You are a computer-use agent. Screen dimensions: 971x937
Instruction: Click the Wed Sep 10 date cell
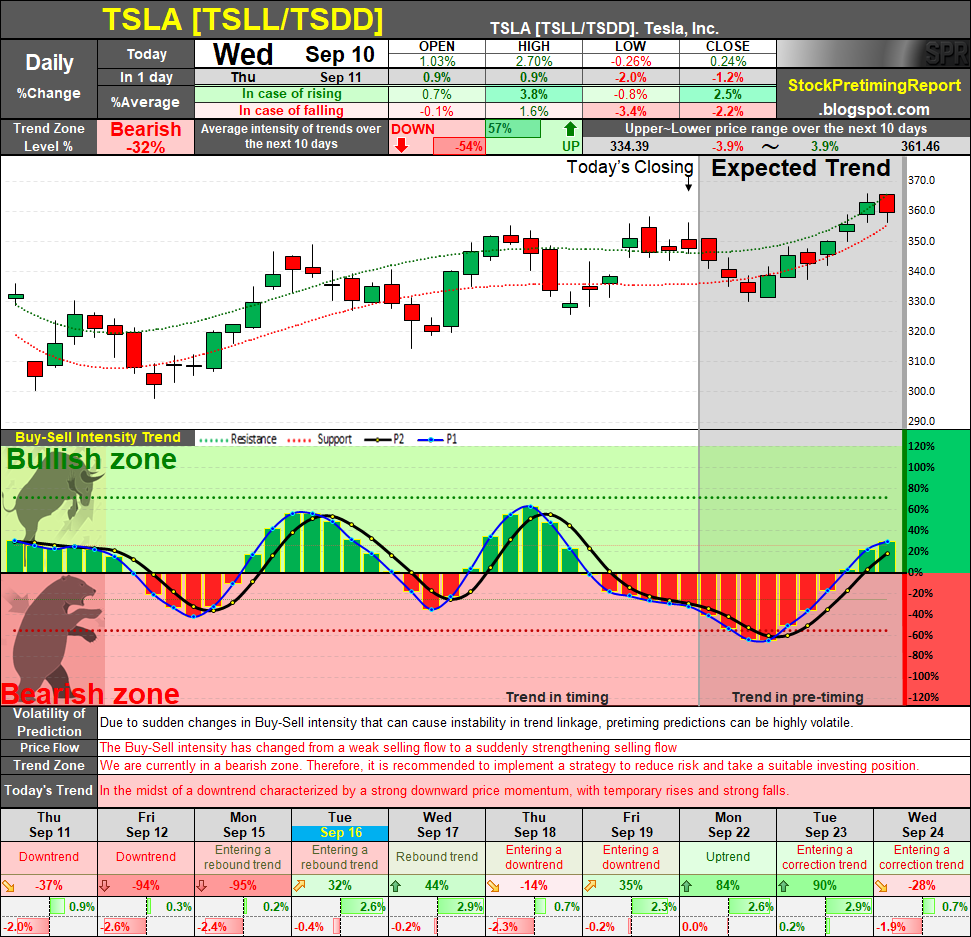(x=292, y=54)
